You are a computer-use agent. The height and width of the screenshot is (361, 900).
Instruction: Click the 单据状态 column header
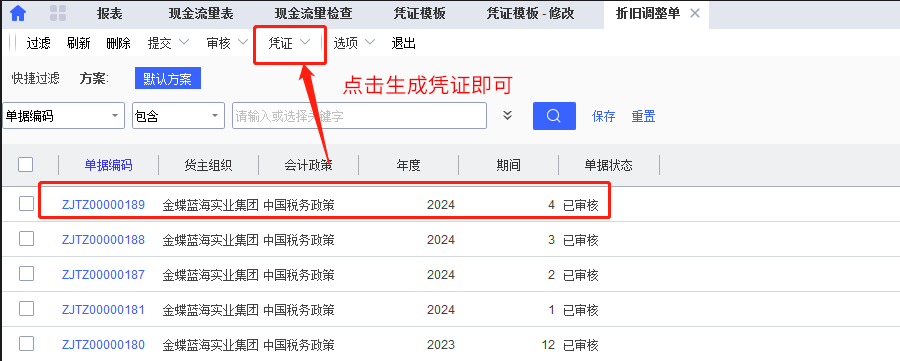tap(608, 165)
